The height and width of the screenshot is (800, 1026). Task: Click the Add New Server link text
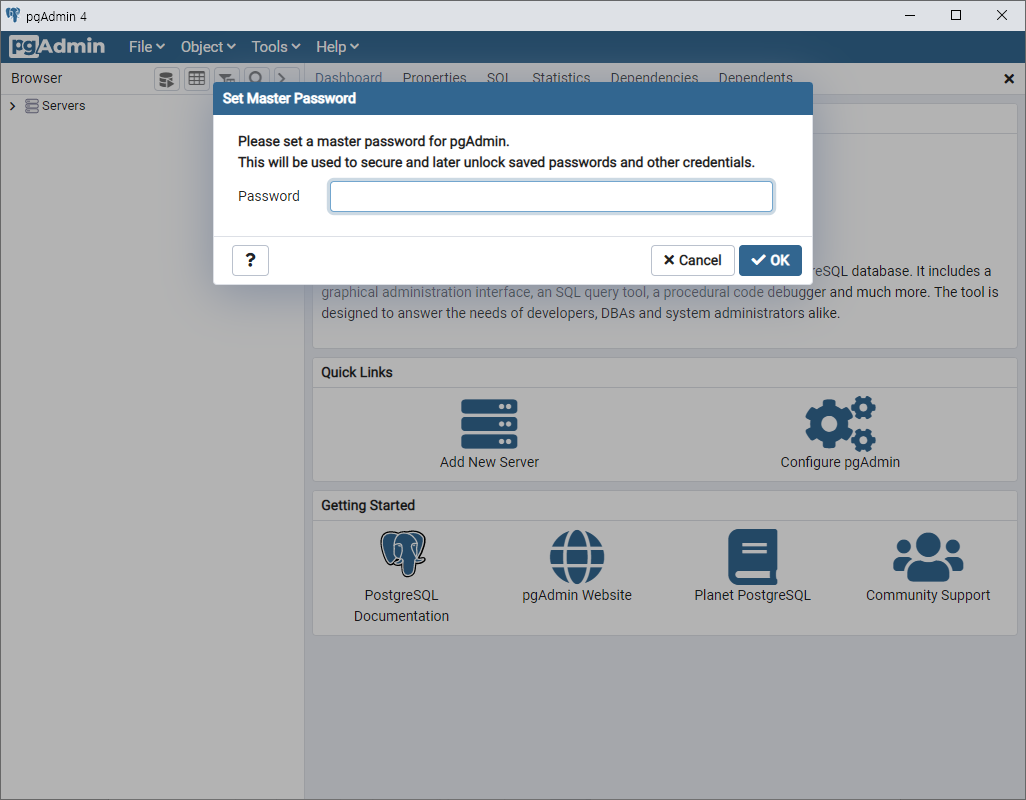tap(489, 462)
